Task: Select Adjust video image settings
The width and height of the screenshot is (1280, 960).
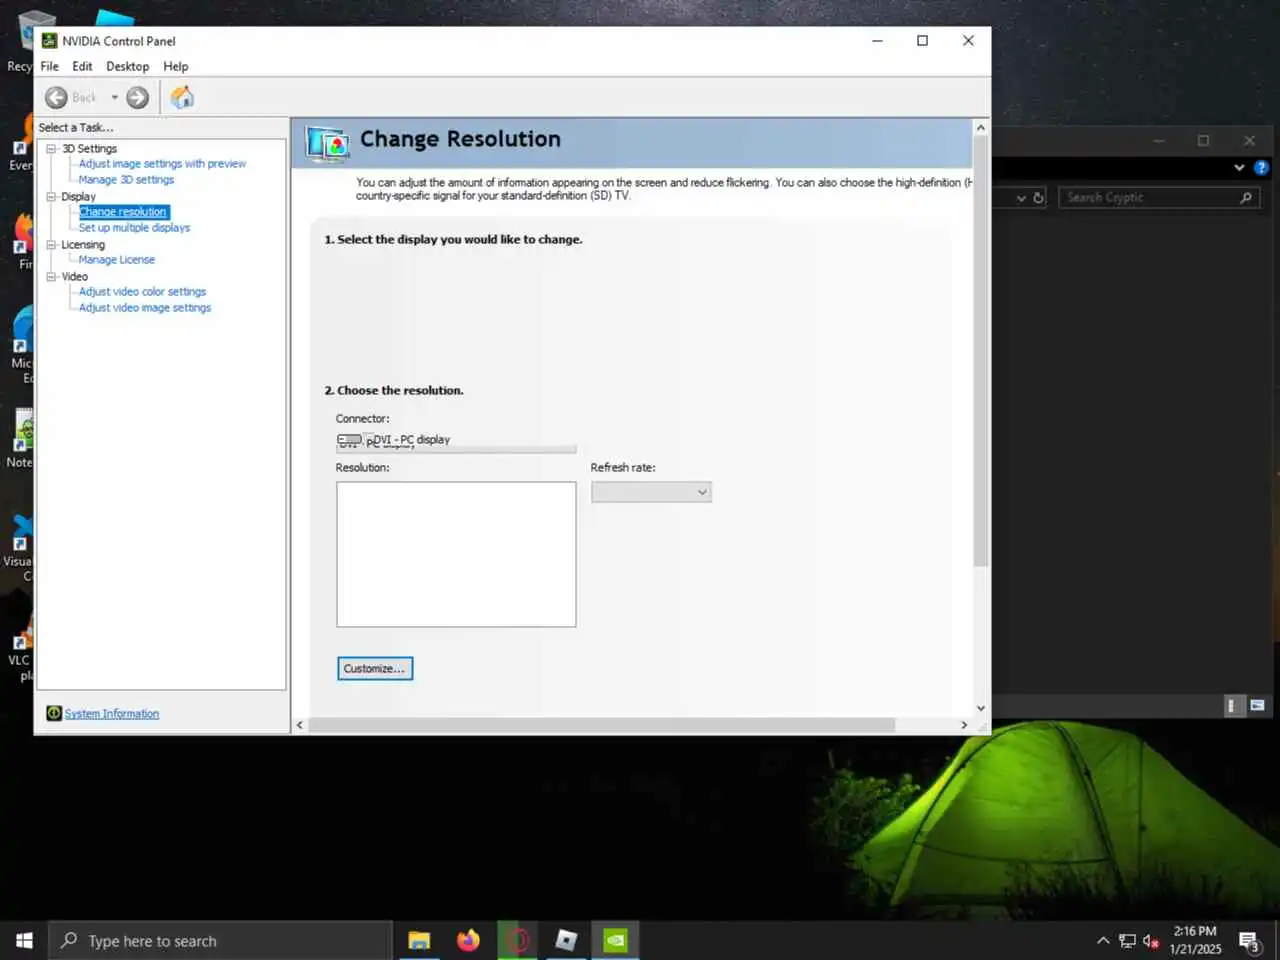Action: click(x=145, y=308)
